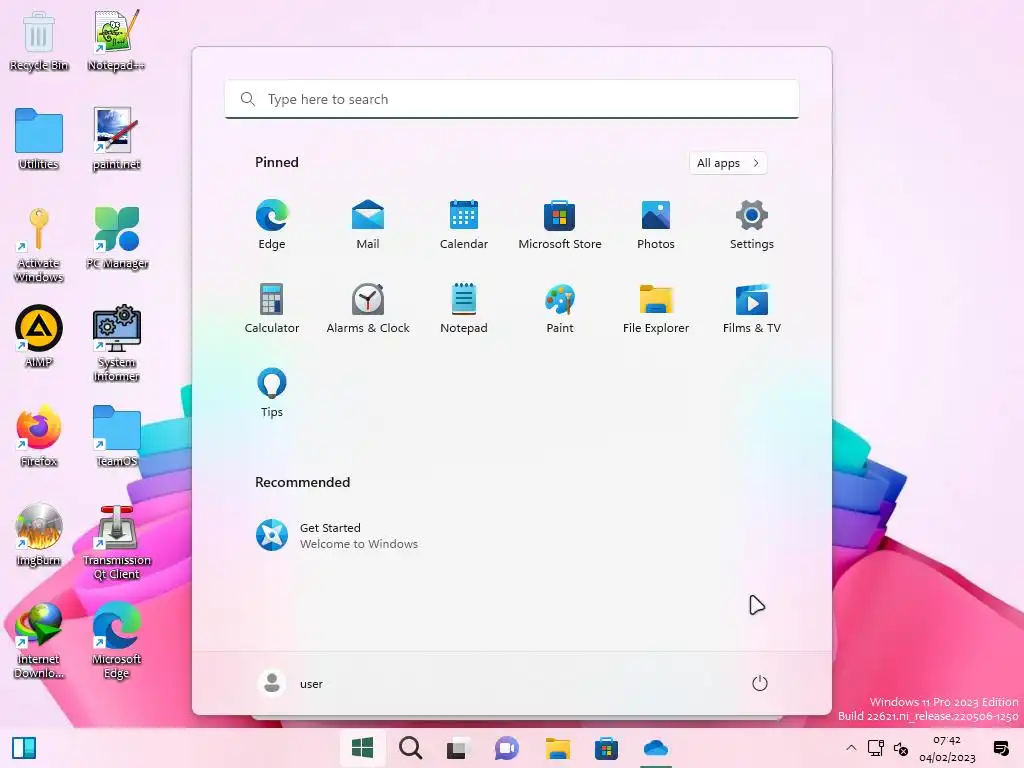Launch the Mail app
Screen dimensions: 1024x768
point(368,224)
